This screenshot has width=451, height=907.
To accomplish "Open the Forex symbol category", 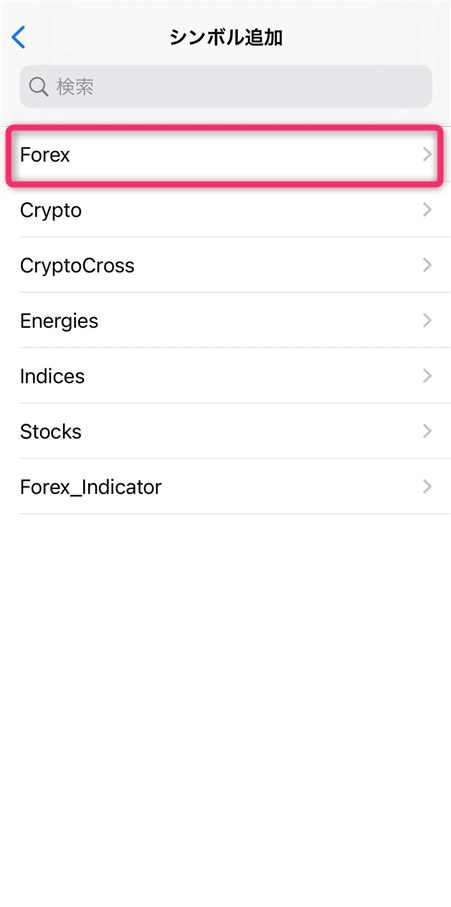I will coord(226,155).
